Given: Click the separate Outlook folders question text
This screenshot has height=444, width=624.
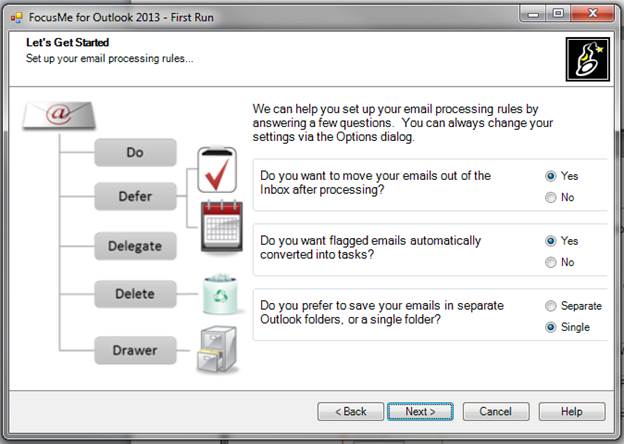Looking at the screenshot, I should 382,312.
